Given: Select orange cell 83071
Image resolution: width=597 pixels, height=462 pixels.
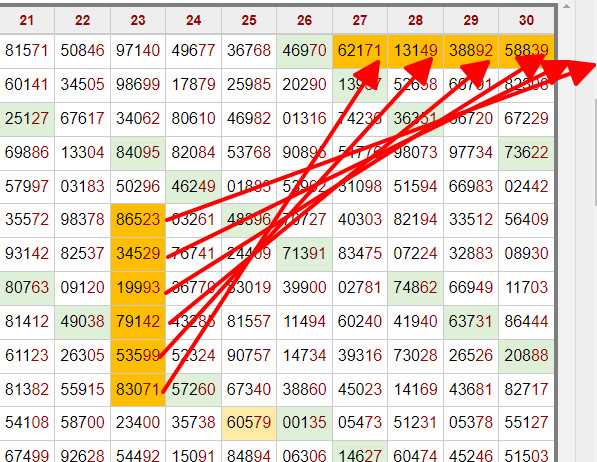Looking at the screenshot, I should (x=138, y=390).
